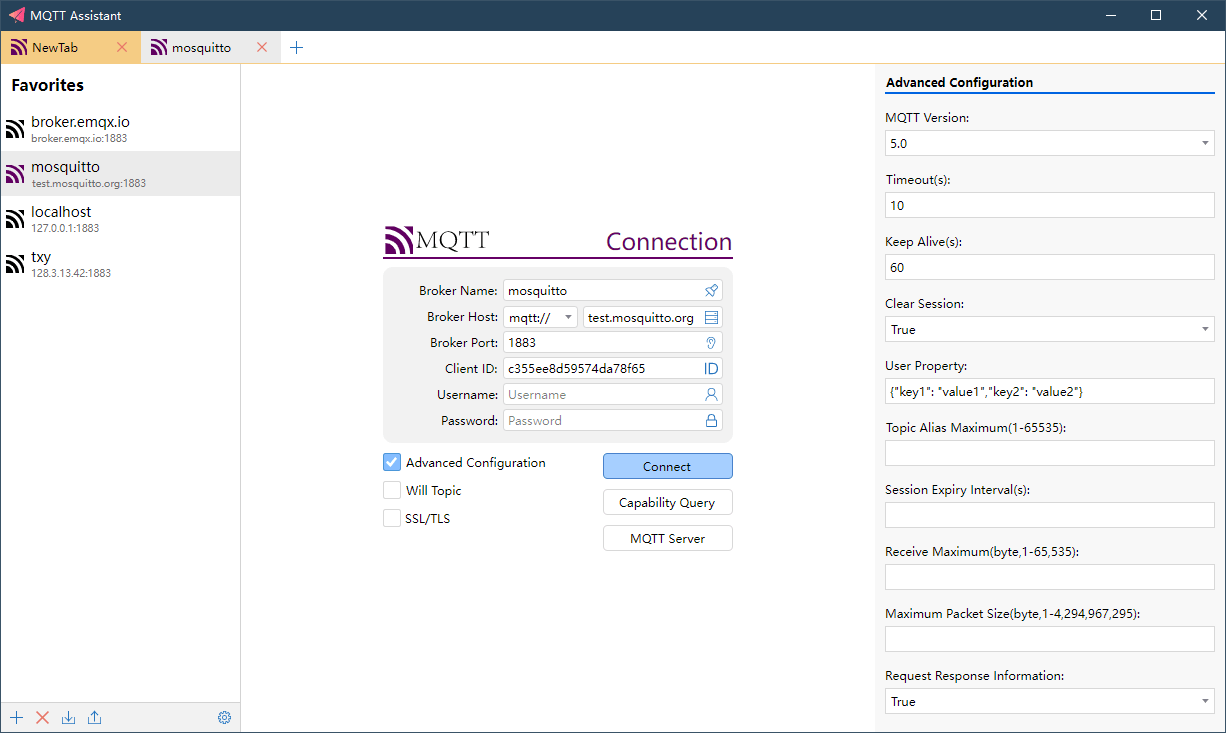Screen dimensions: 1226x733
Task: Click the Maximum Packet Size field
Action: click(x=1050, y=639)
